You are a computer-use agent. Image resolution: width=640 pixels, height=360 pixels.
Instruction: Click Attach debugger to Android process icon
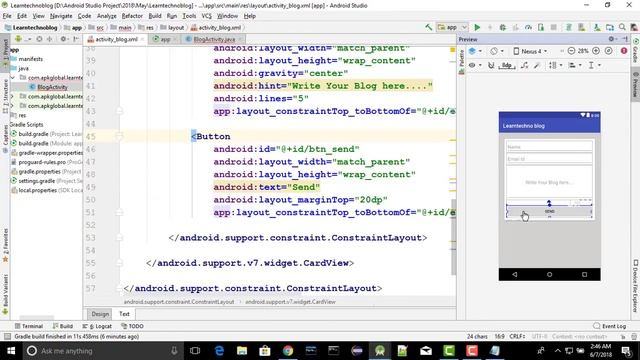coord(541,27)
